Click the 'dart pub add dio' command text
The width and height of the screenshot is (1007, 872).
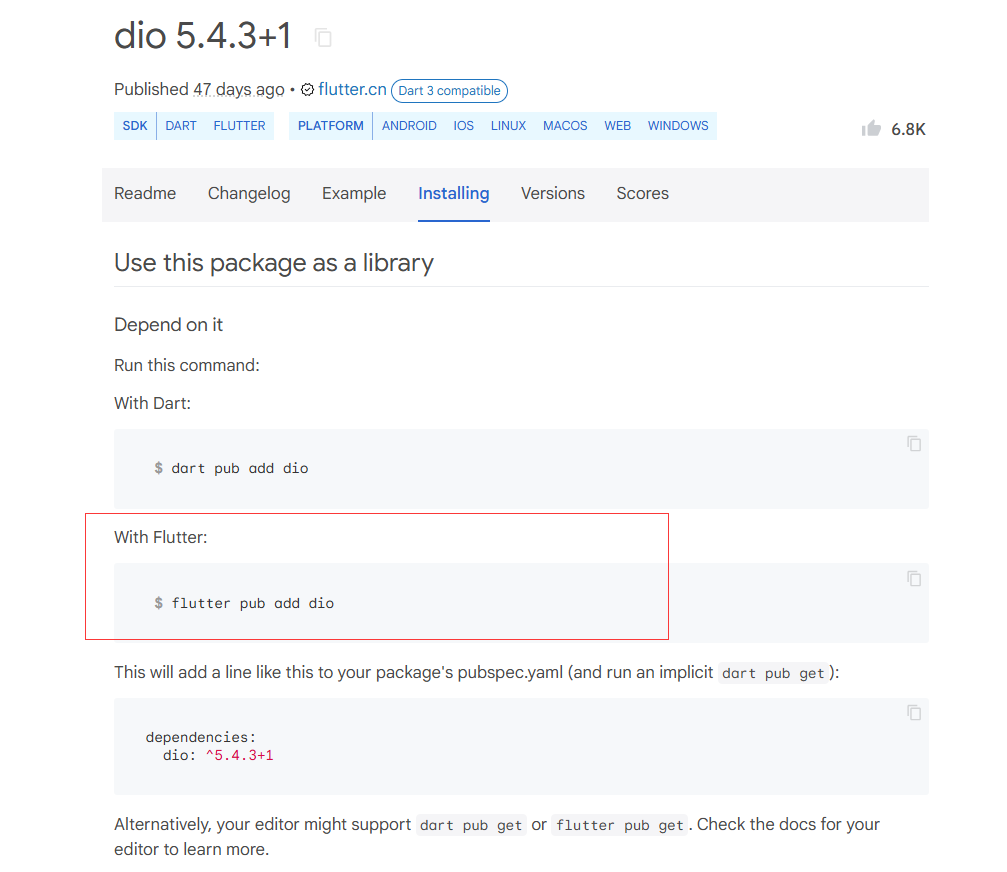click(x=240, y=468)
